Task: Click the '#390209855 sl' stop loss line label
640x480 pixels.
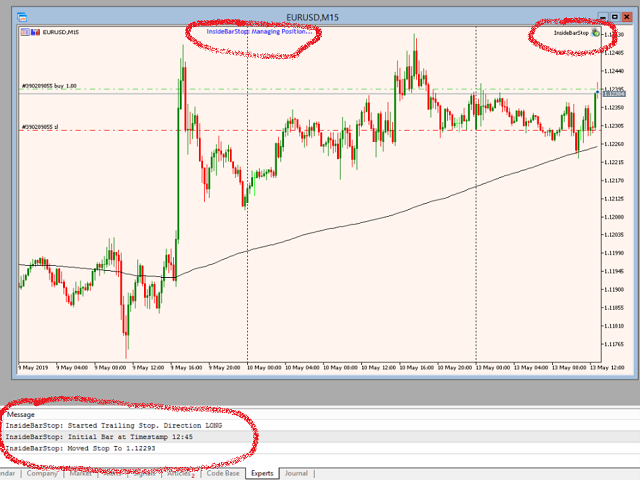Action: (40, 127)
